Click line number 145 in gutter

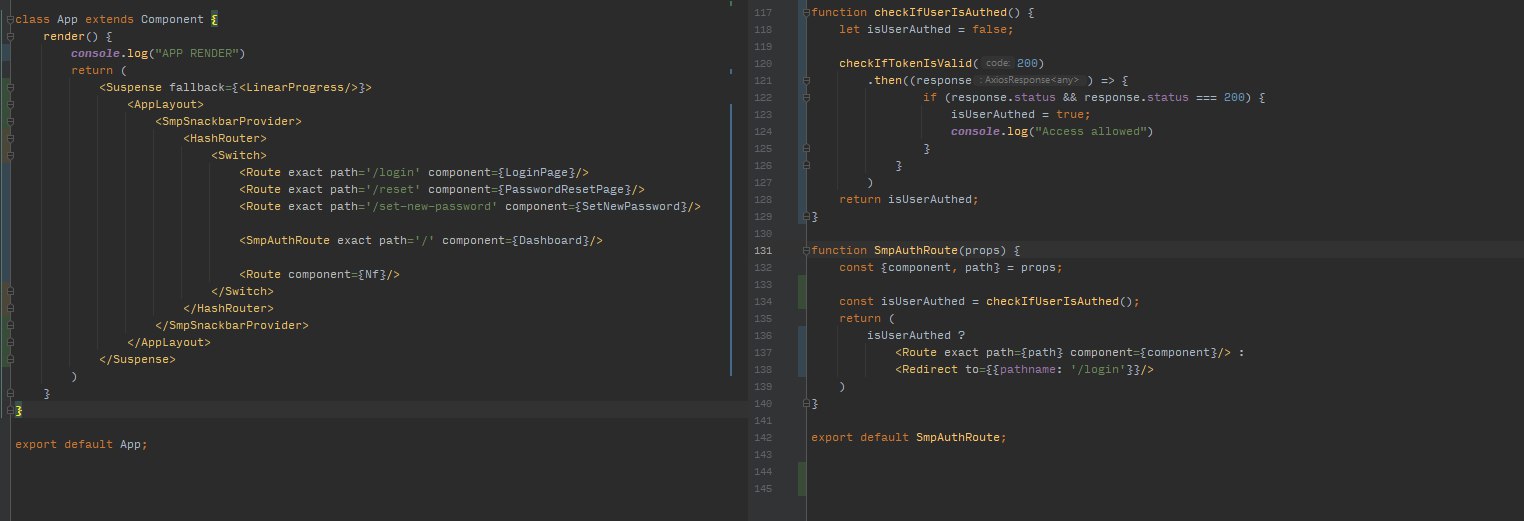tap(762, 488)
